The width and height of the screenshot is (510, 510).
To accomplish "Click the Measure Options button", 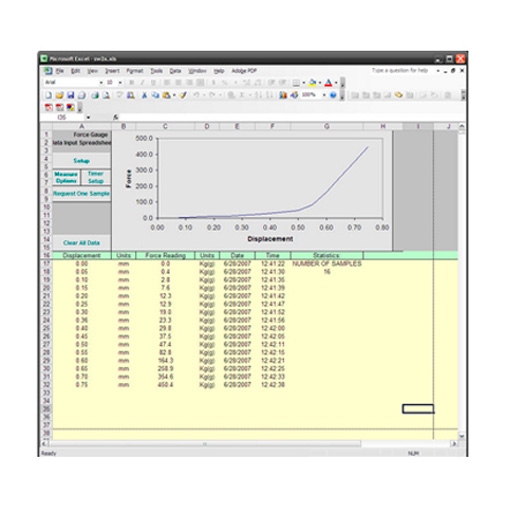I will (x=66, y=177).
